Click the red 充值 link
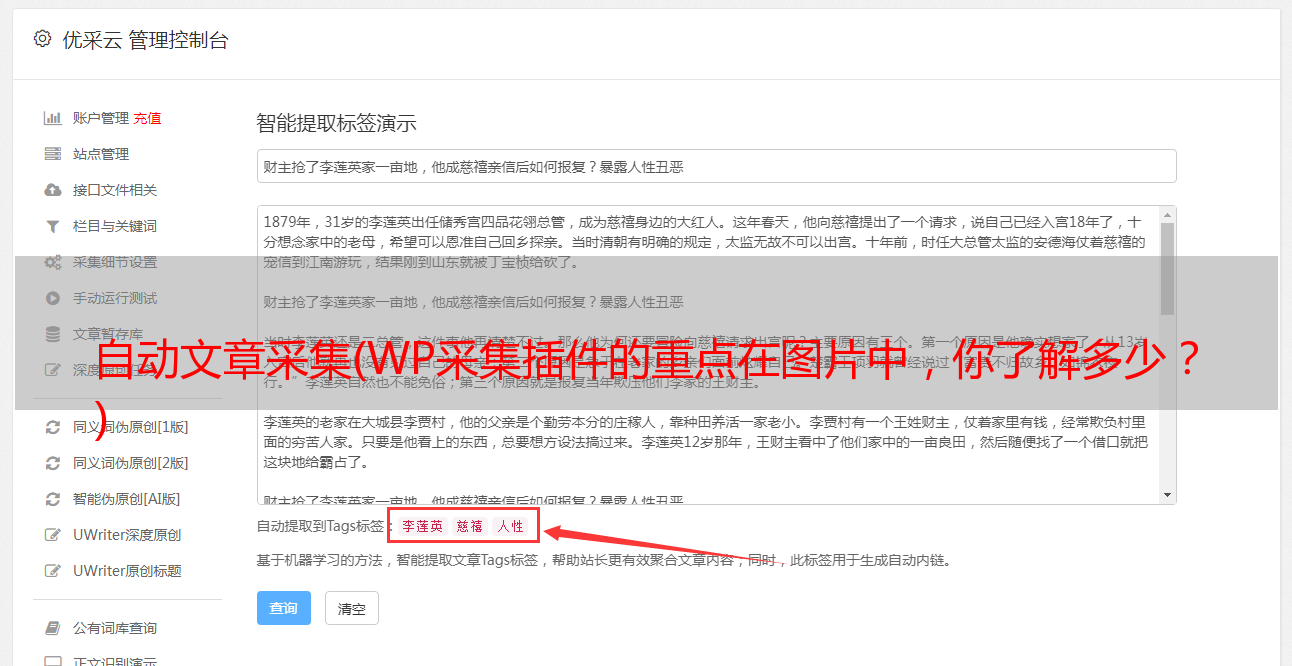1292x666 pixels. 147,118
